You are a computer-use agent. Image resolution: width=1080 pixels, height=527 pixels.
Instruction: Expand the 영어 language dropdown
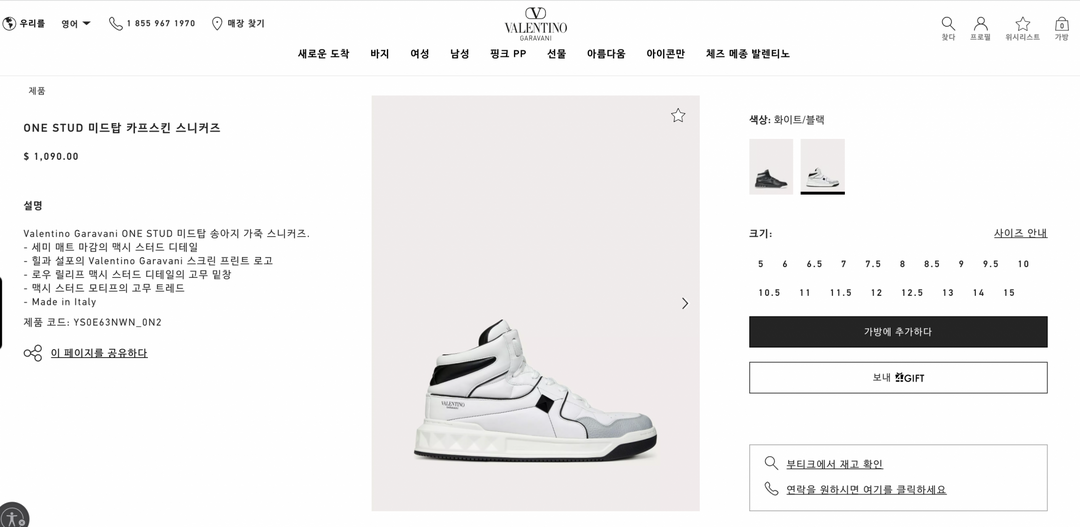click(76, 23)
